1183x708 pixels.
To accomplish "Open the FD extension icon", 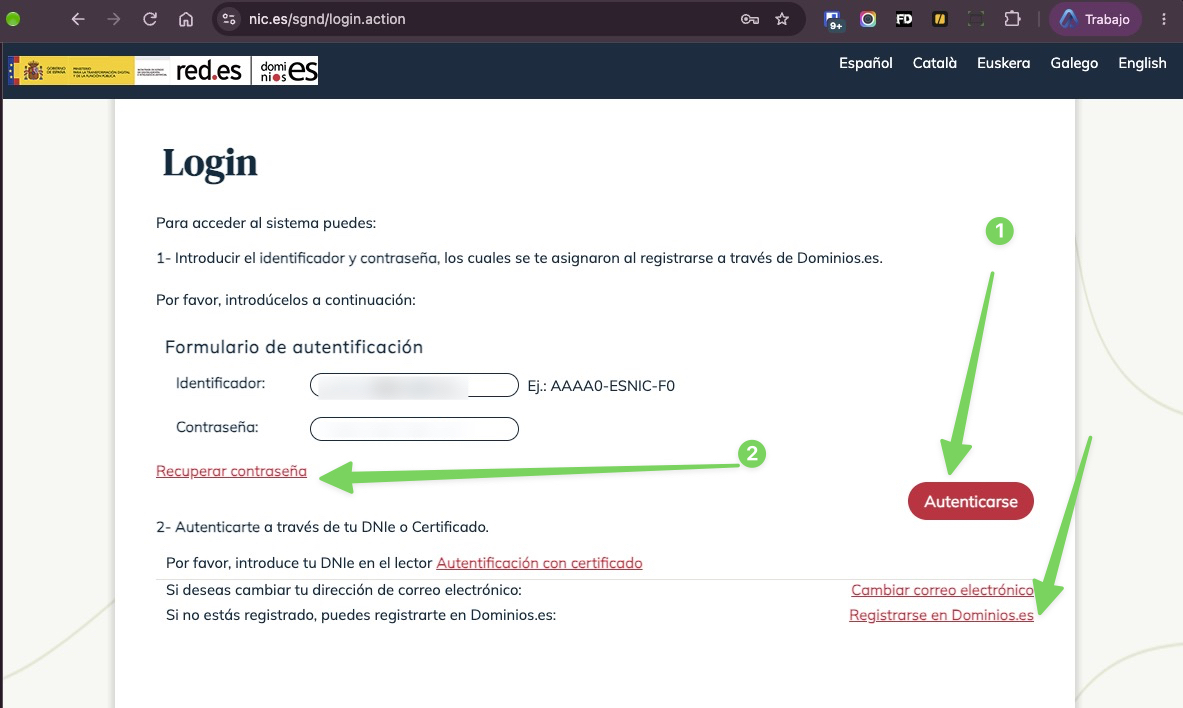I will 904,19.
